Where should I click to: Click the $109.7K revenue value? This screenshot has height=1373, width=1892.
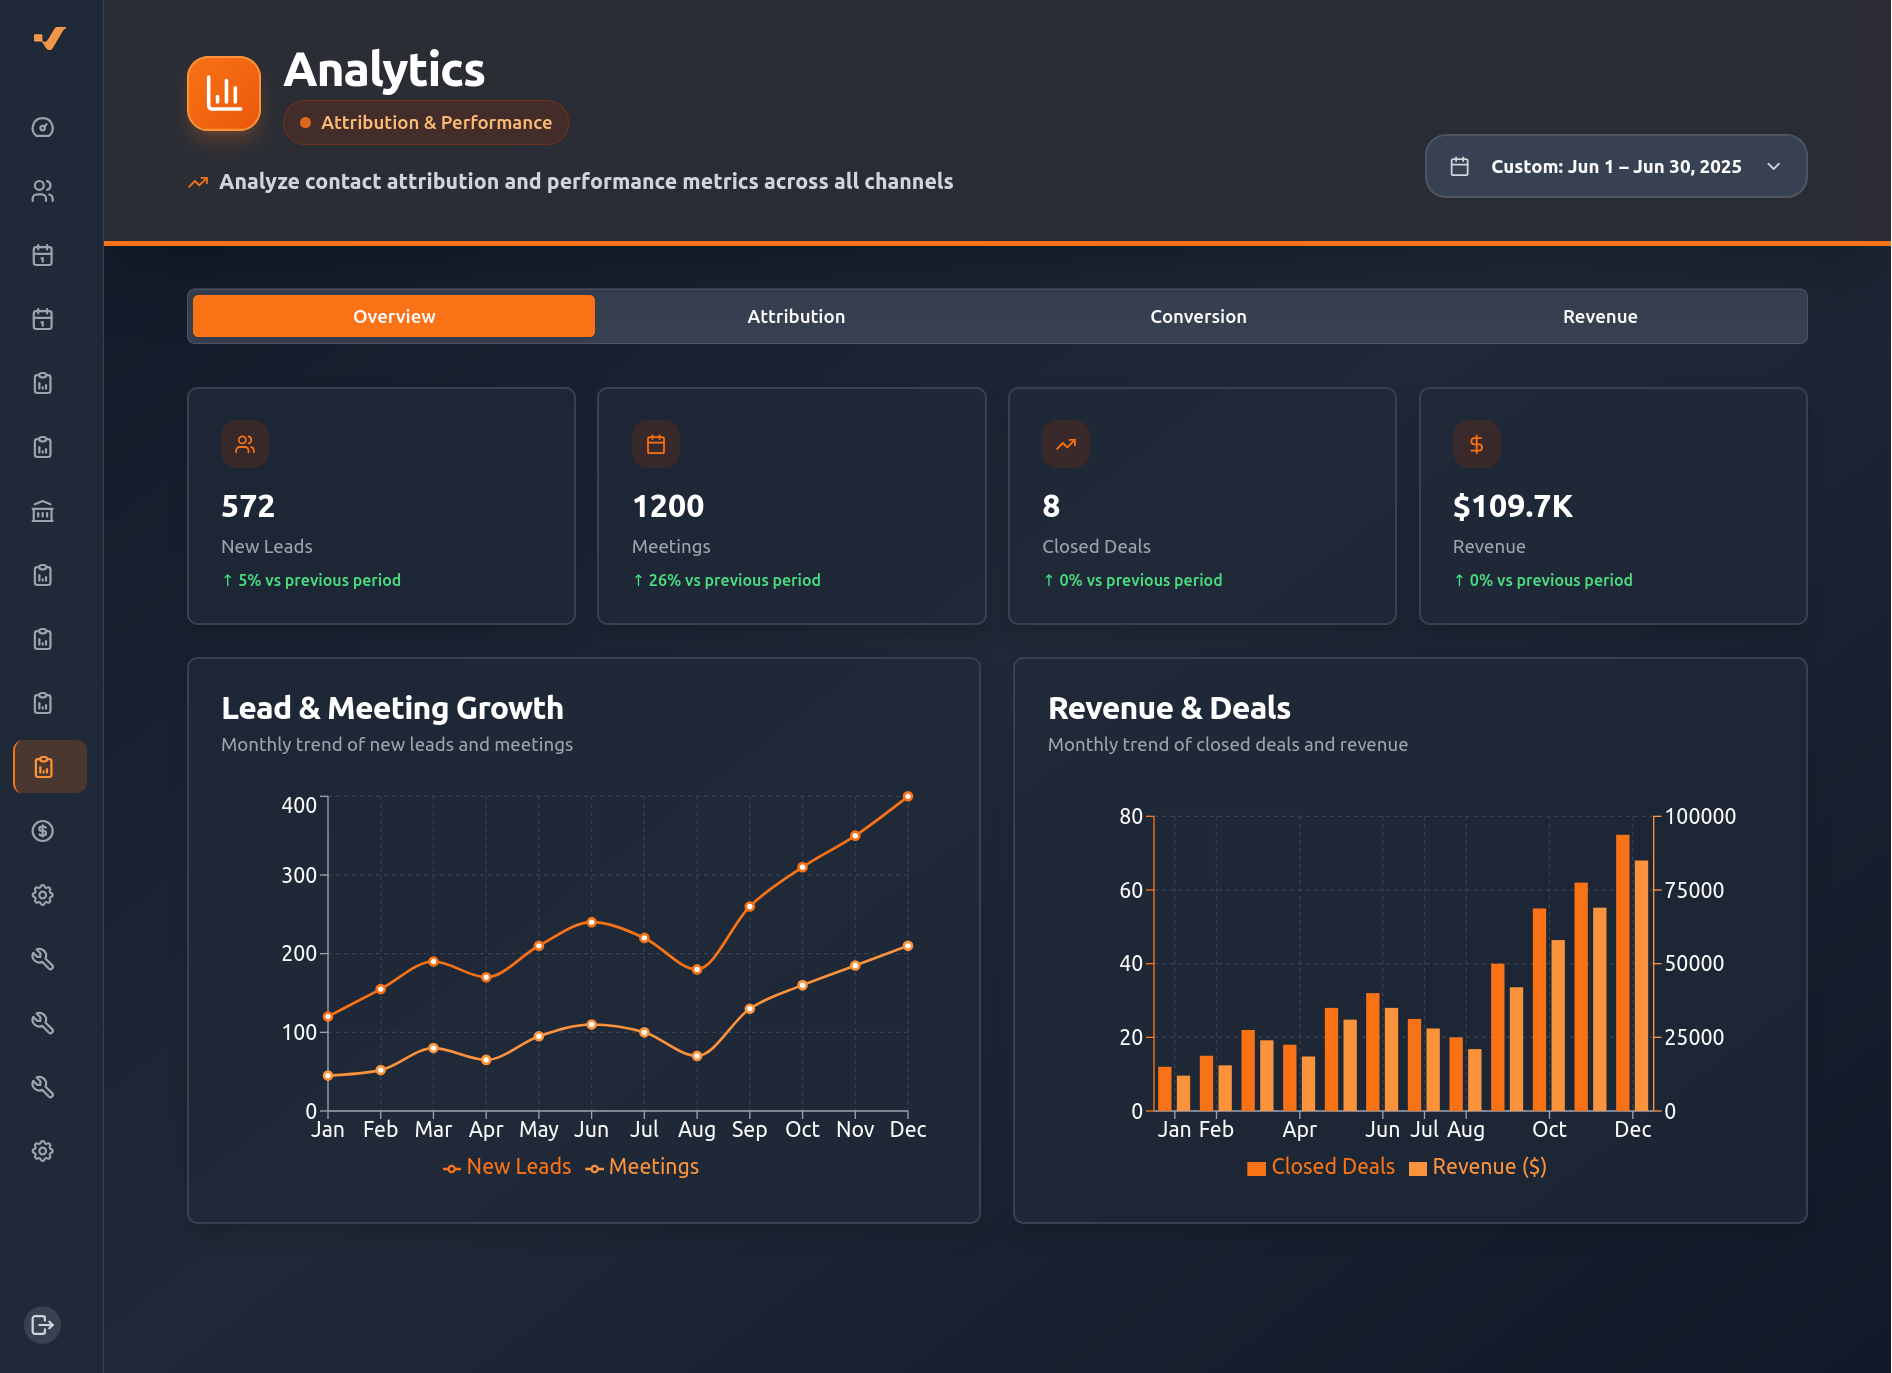pos(1513,506)
